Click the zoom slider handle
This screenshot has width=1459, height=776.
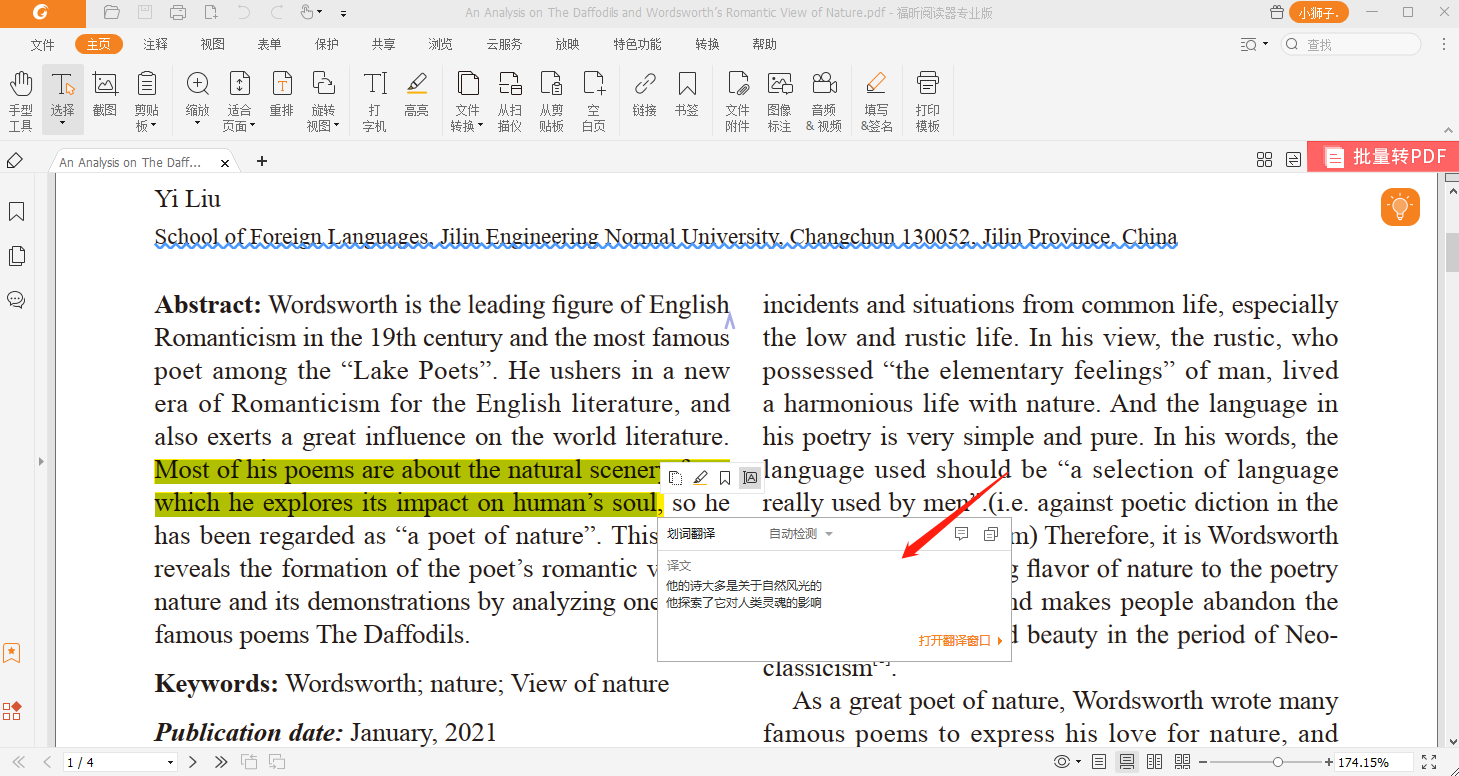(x=1278, y=762)
